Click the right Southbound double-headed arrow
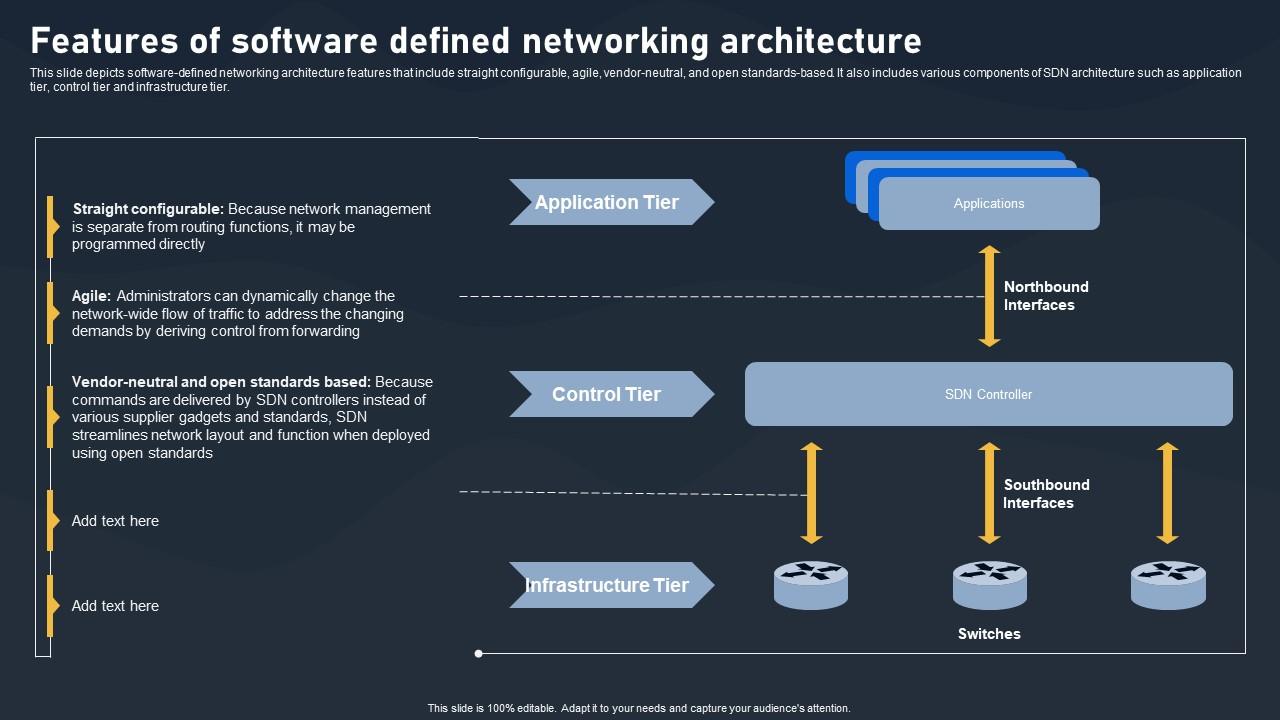Viewport: 1280px width, 720px height. pyautogui.click(x=1167, y=493)
